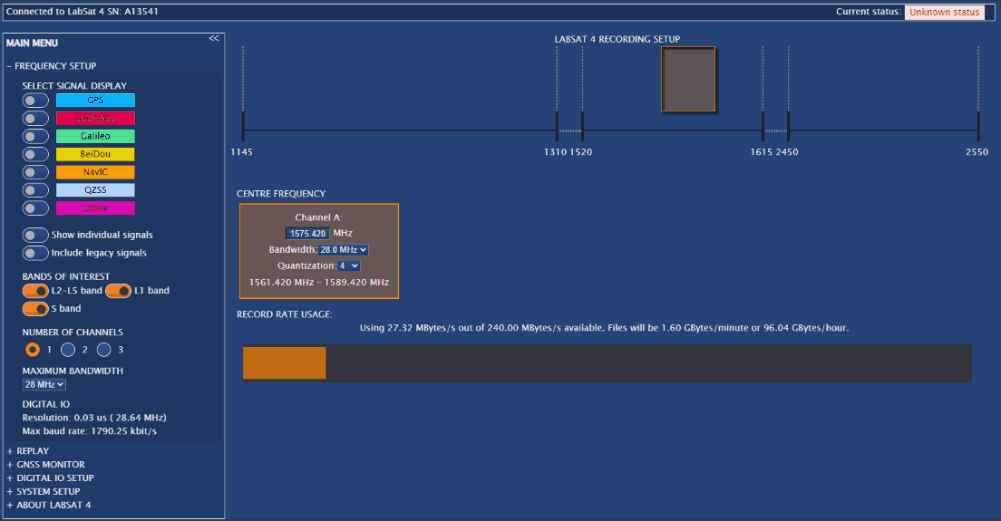Toggle NavIC signal display switch

35,172
